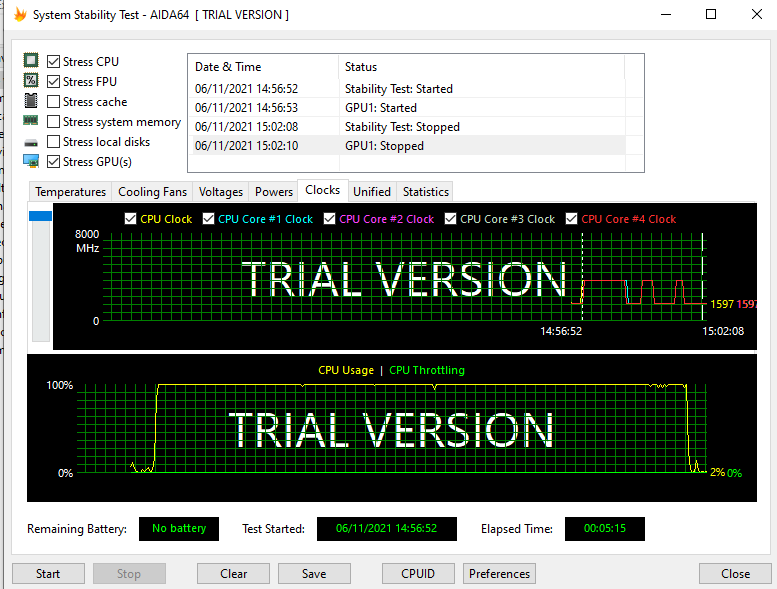Minimize the System Stability Test window
Screen dimensions: 777x589
(666, 14)
